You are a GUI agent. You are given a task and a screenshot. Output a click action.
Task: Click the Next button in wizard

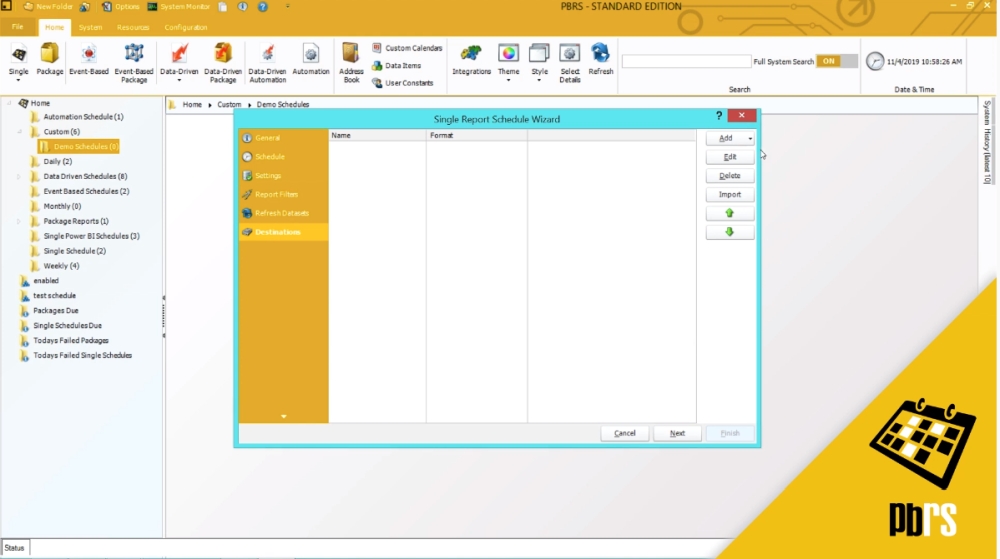(x=677, y=433)
